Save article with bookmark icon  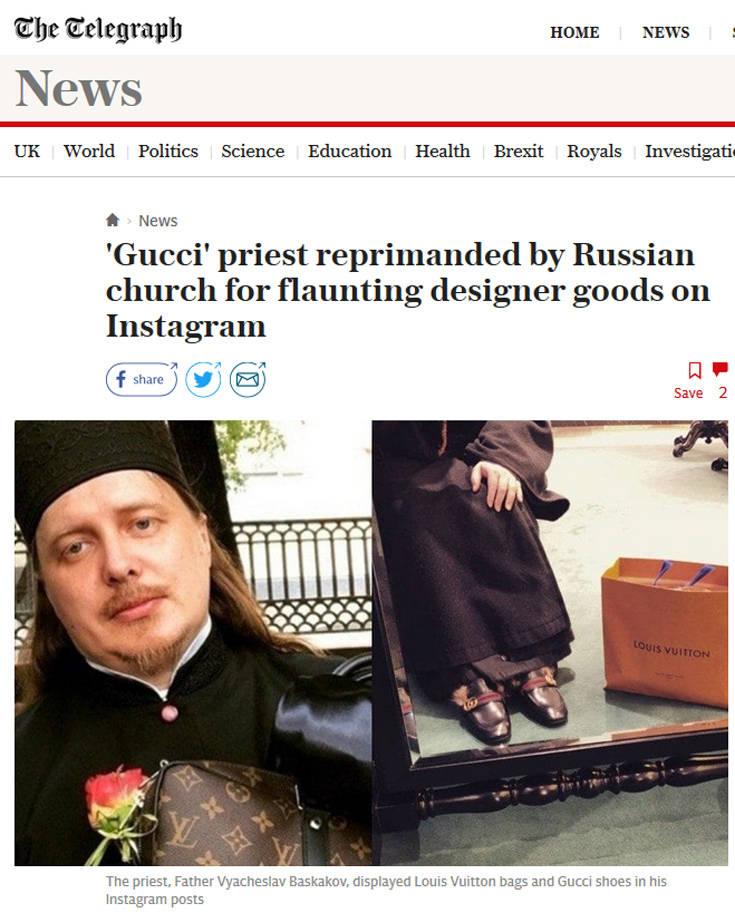(694, 370)
